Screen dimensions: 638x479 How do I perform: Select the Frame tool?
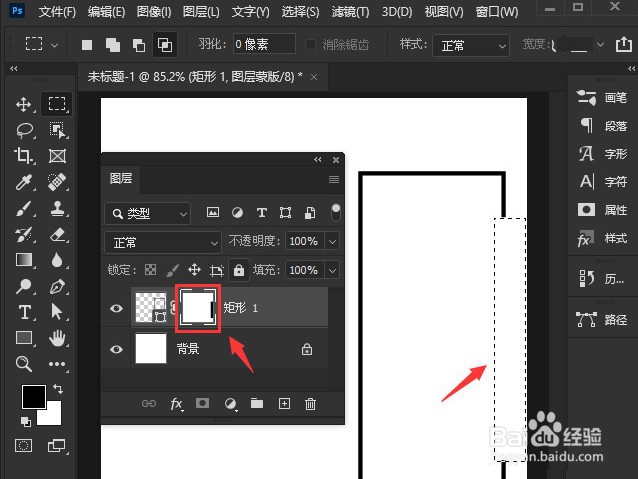pyautogui.click(x=57, y=156)
